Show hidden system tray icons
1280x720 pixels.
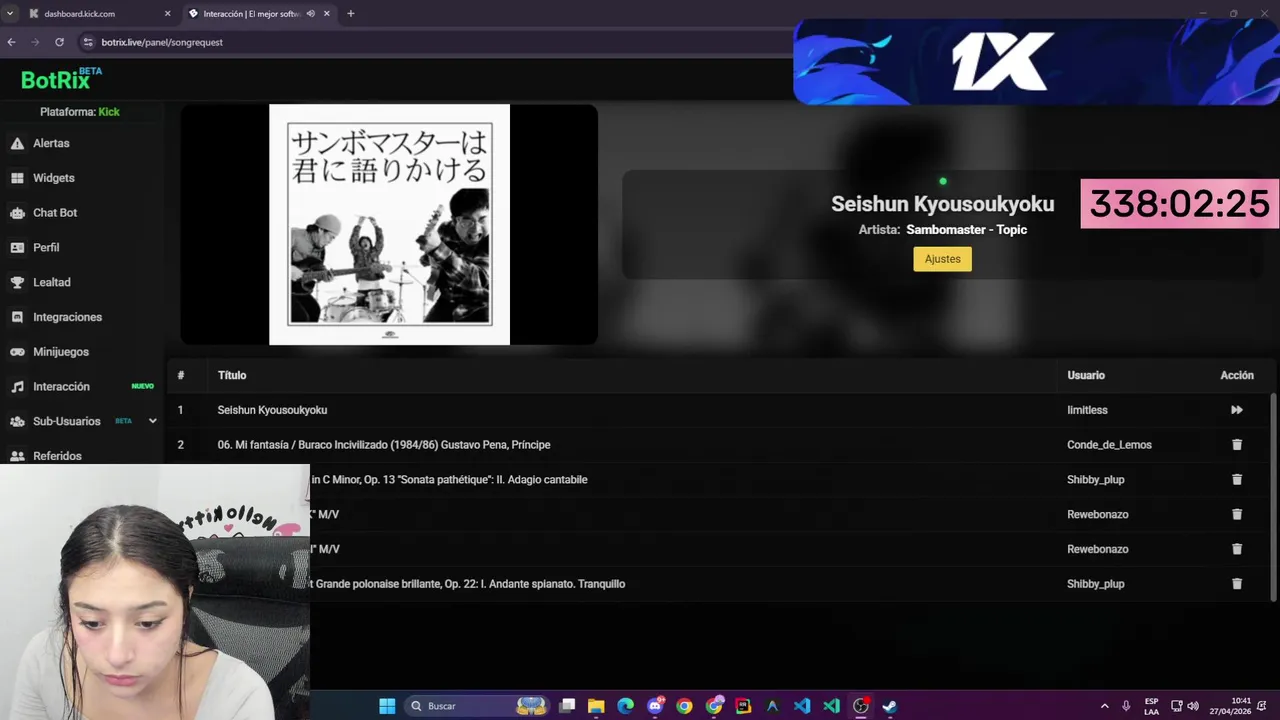[1104, 706]
